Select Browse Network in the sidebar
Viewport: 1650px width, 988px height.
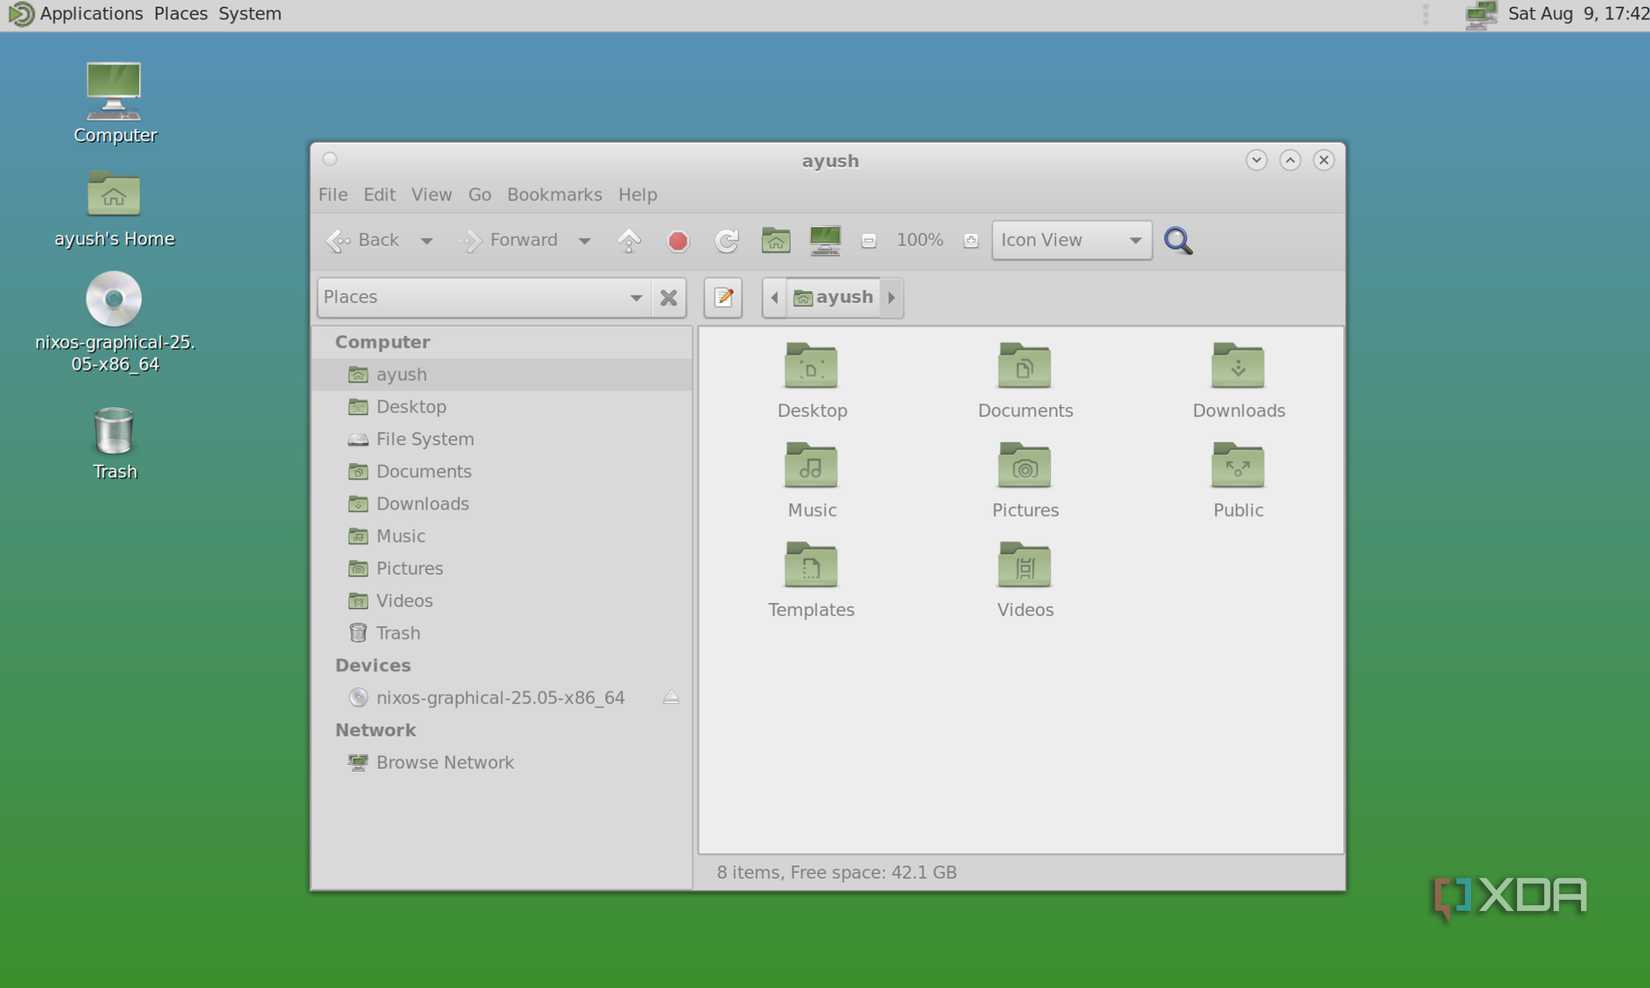click(445, 762)
